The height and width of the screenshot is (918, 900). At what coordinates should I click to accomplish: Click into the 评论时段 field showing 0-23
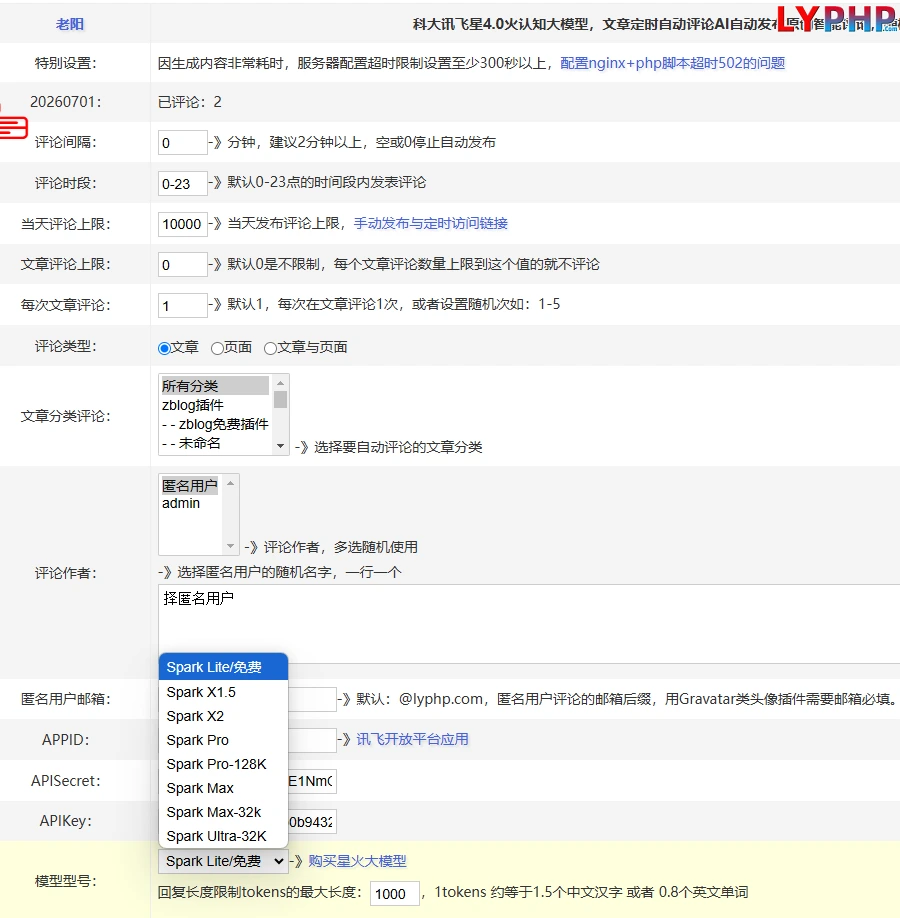click(183, 183)
